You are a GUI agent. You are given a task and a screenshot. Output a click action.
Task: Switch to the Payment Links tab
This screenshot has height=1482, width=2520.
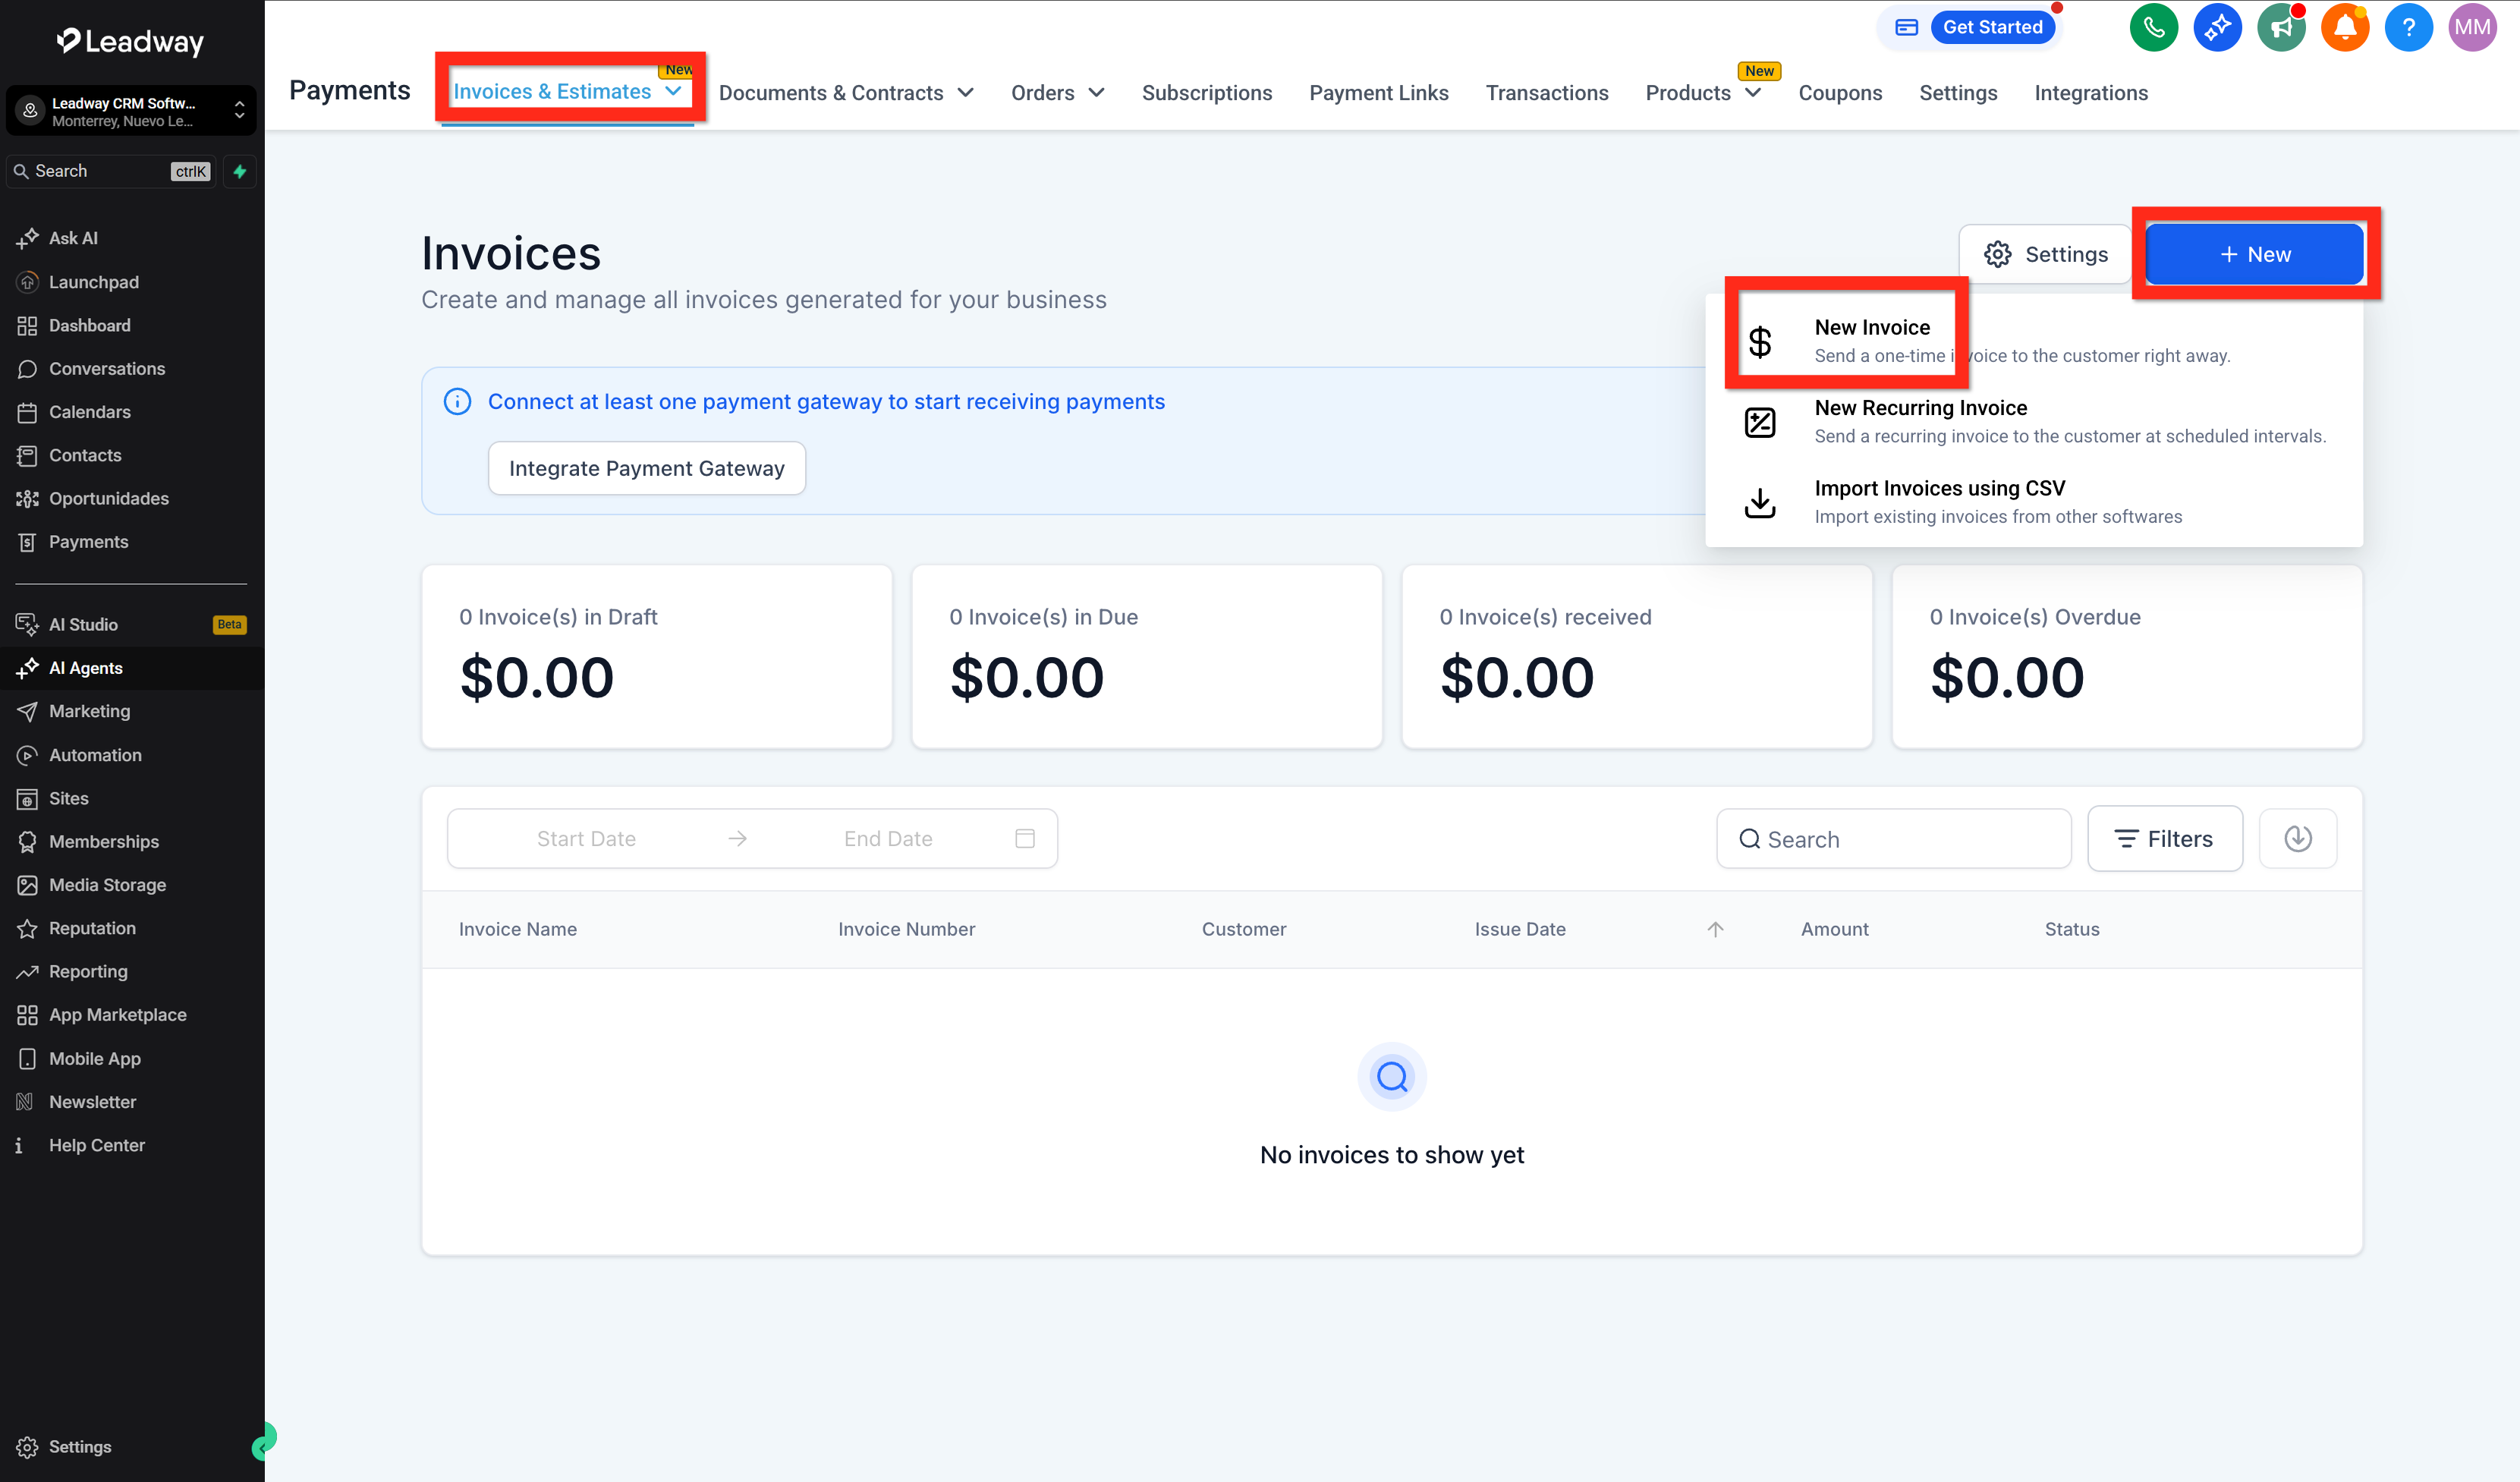point(1378,93)
